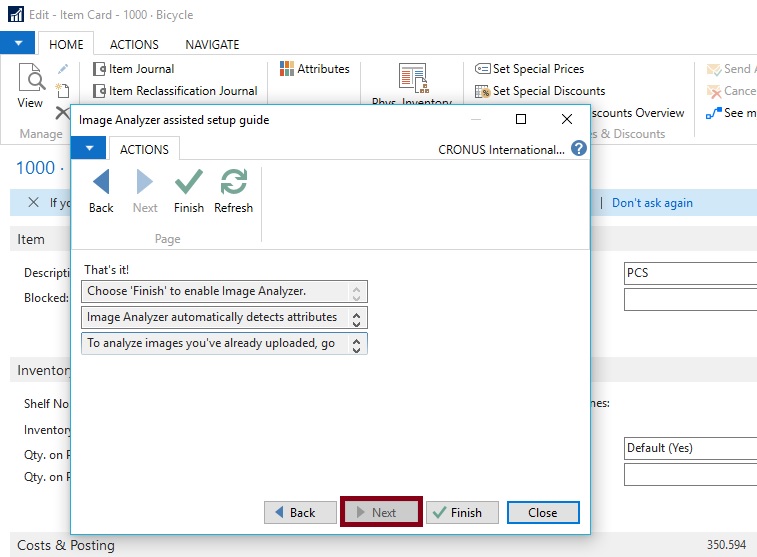This screenshot has height=557, width=757.
Task: Switch to the NAVIGATE ribbon tab
Action: [212, 44]
